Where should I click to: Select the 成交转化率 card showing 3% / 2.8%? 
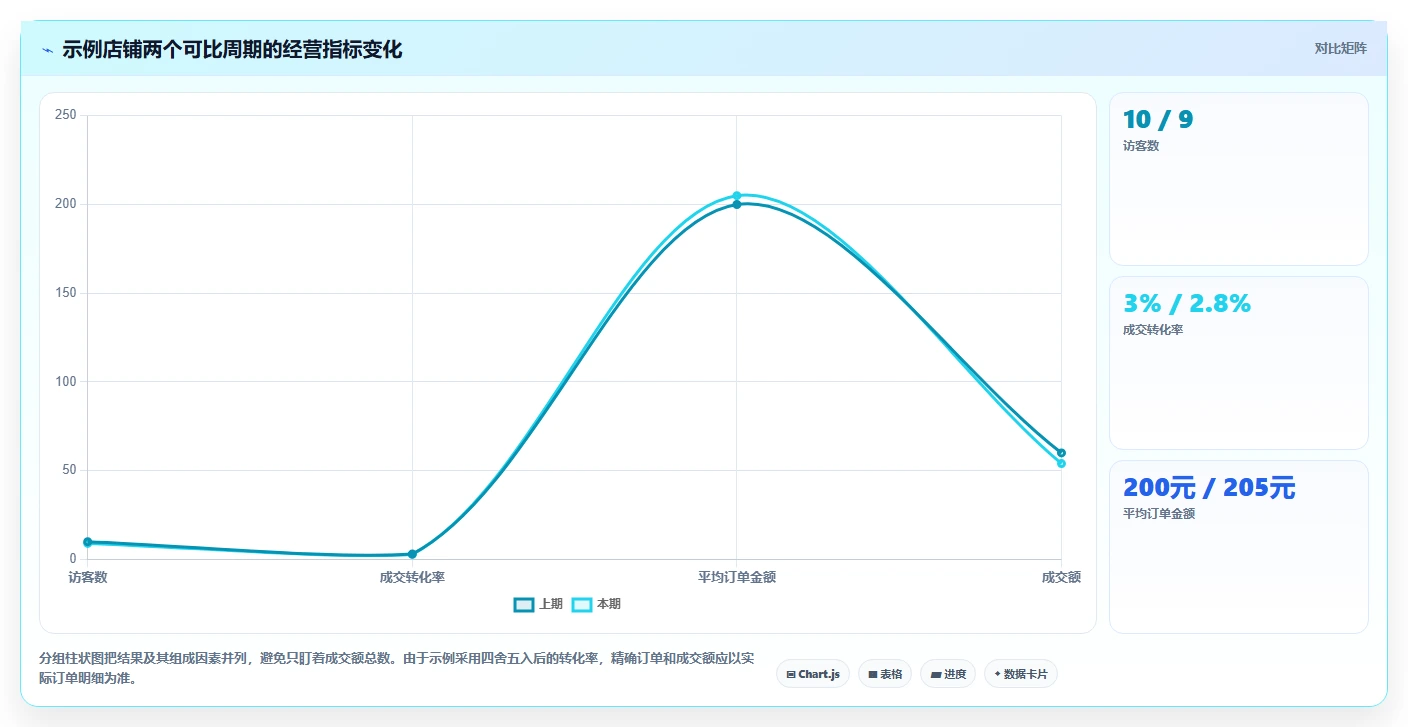(1239, 363)
